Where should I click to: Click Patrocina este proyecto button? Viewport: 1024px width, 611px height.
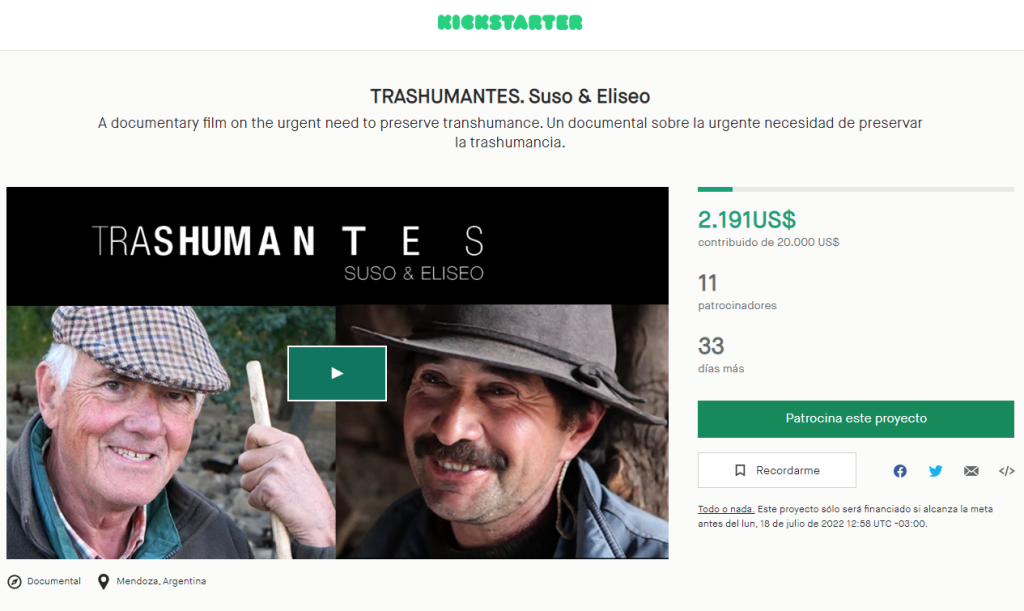click(856, 419)
